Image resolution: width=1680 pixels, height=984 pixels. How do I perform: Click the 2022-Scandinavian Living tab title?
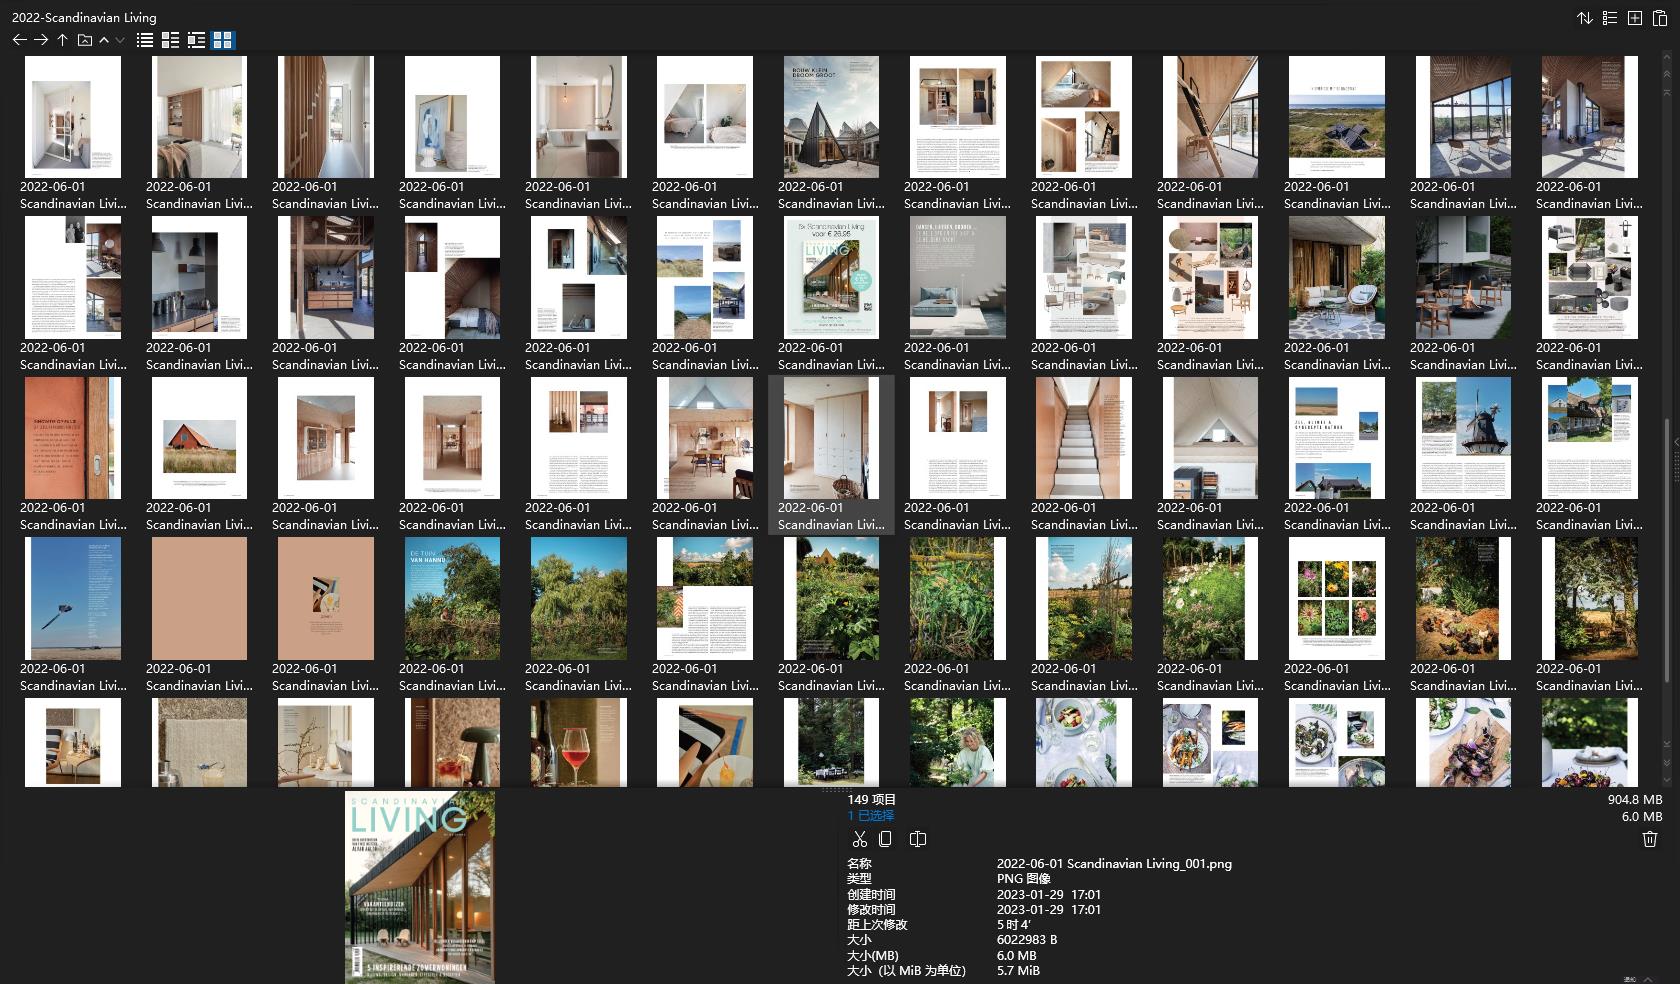click(x=84, y=17)
